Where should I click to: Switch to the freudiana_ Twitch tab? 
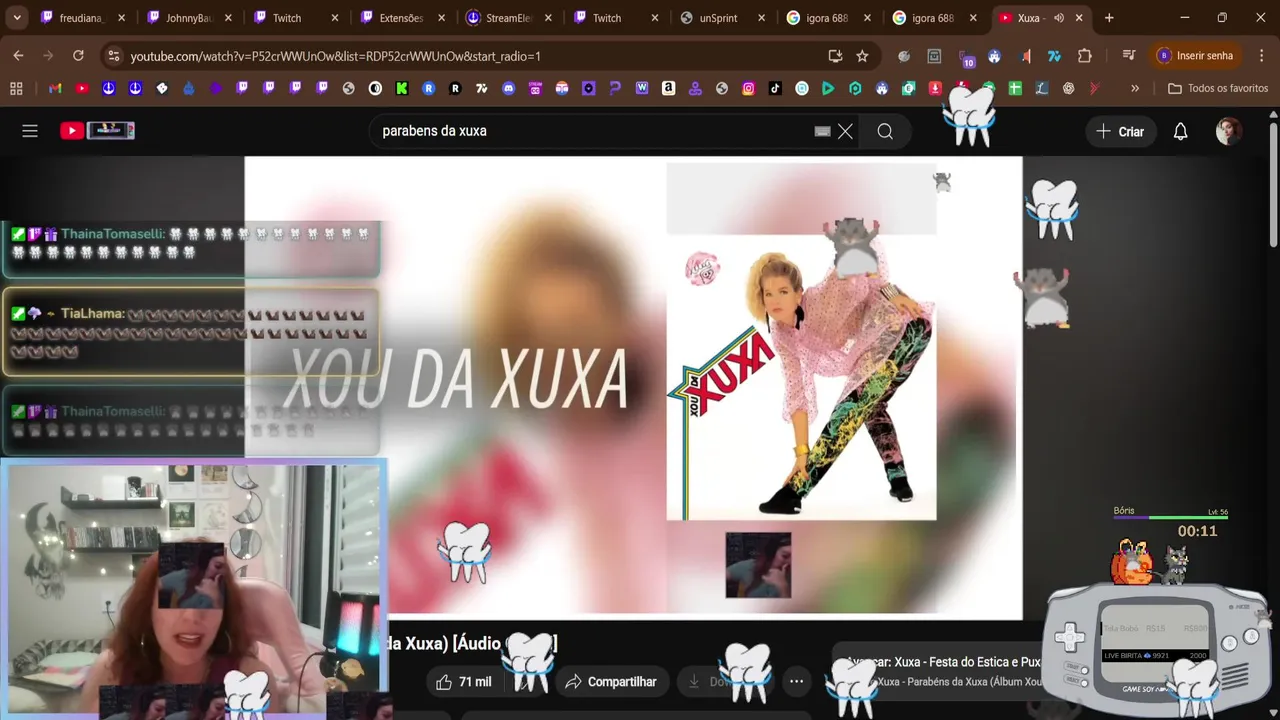[x=83, y=18]
